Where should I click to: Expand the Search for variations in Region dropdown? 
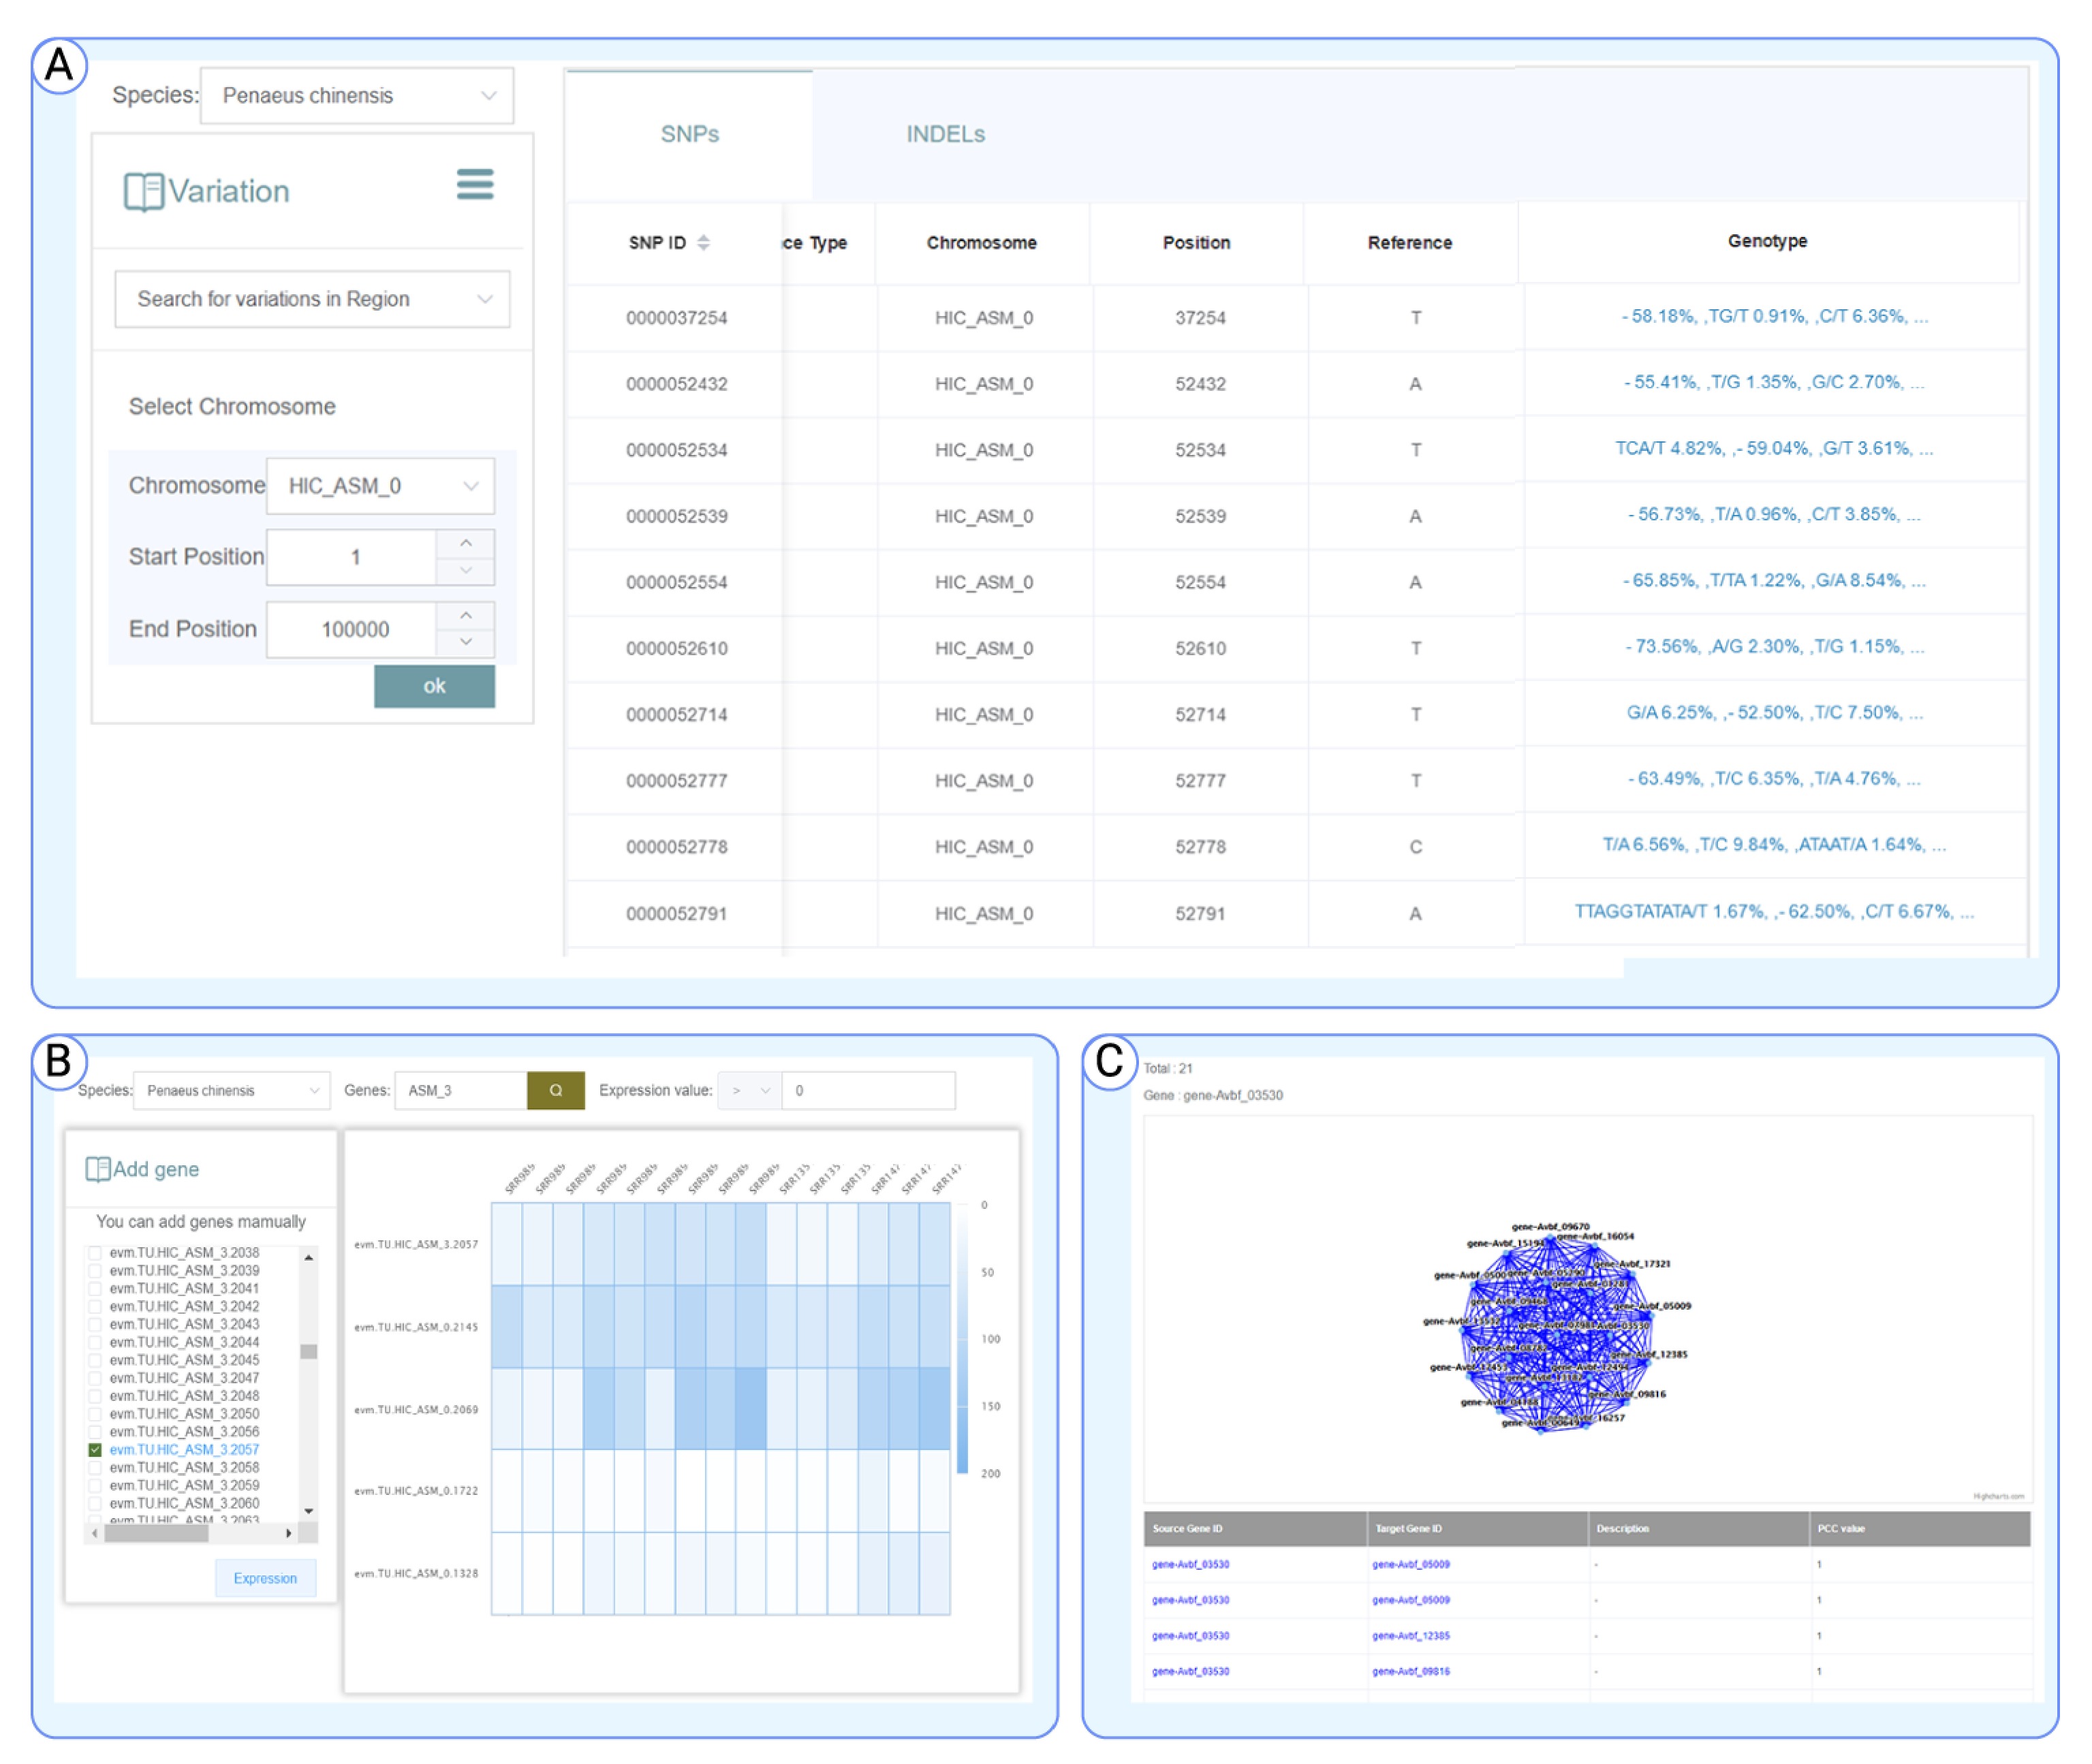[x=312, y=299]
